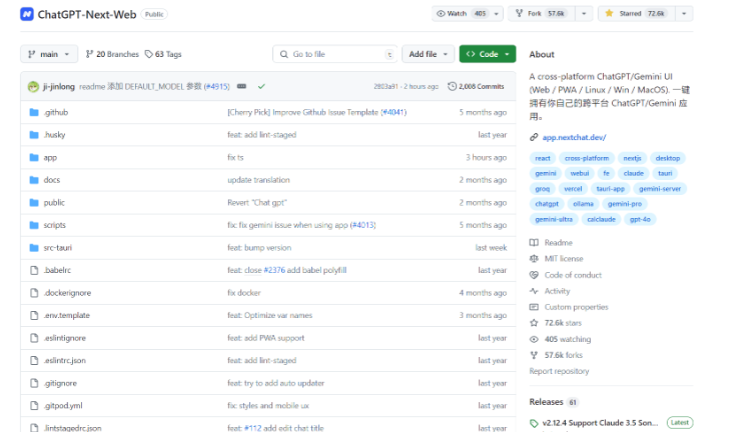The image size is (751, 432).
Task: Open ji-jinlong author profile link
Action: click(59, 87)
